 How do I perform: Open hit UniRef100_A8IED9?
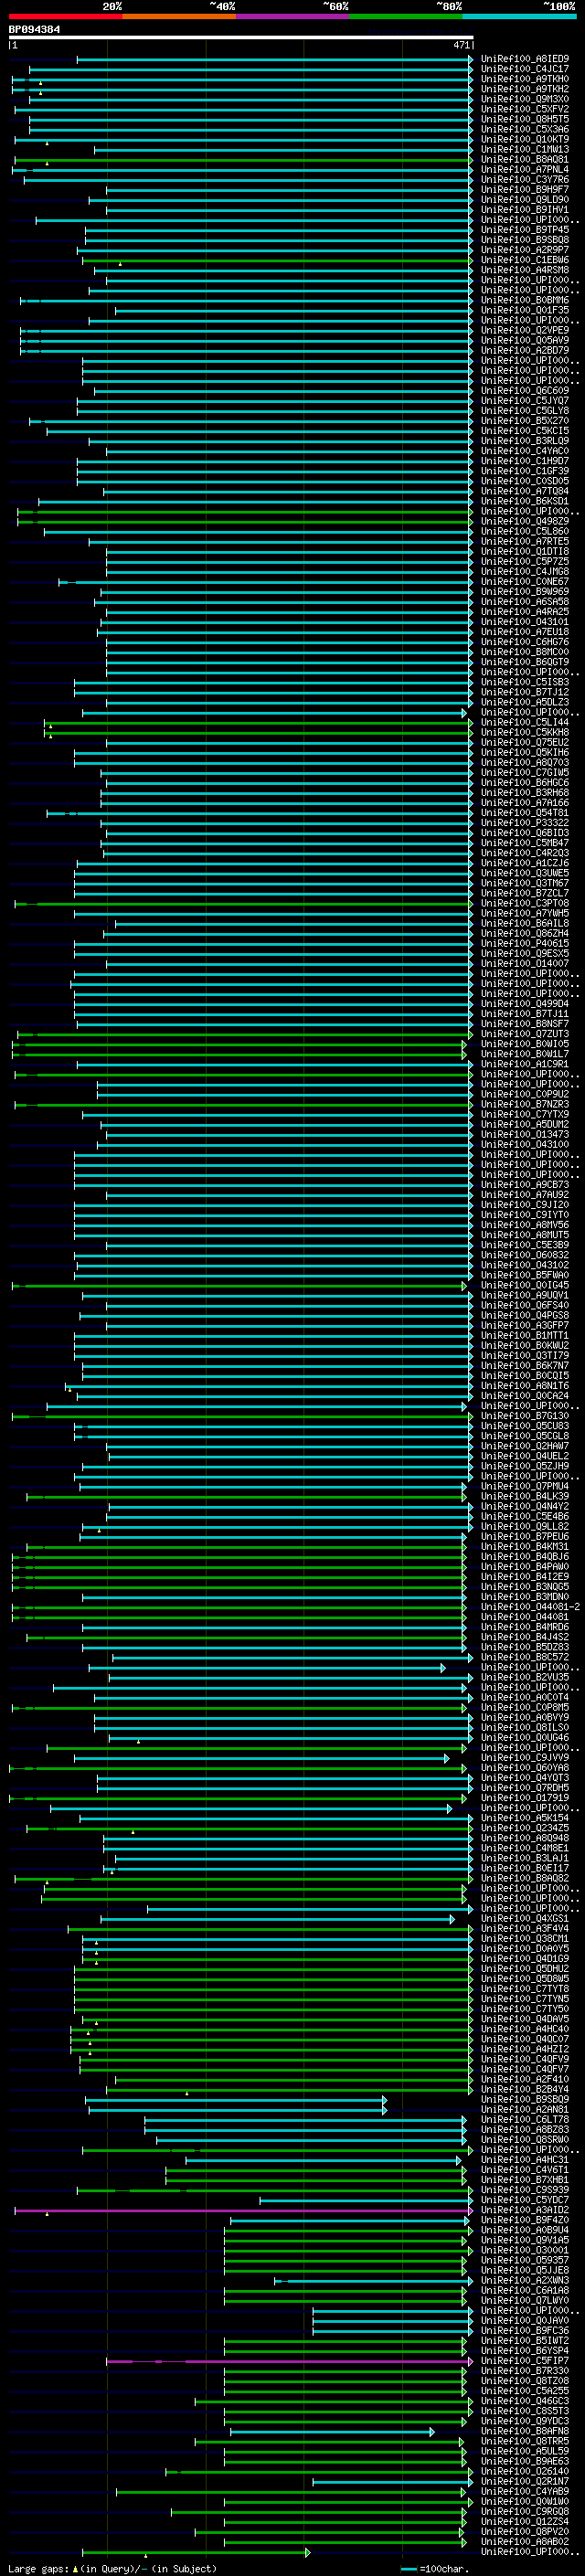[524, 59]
